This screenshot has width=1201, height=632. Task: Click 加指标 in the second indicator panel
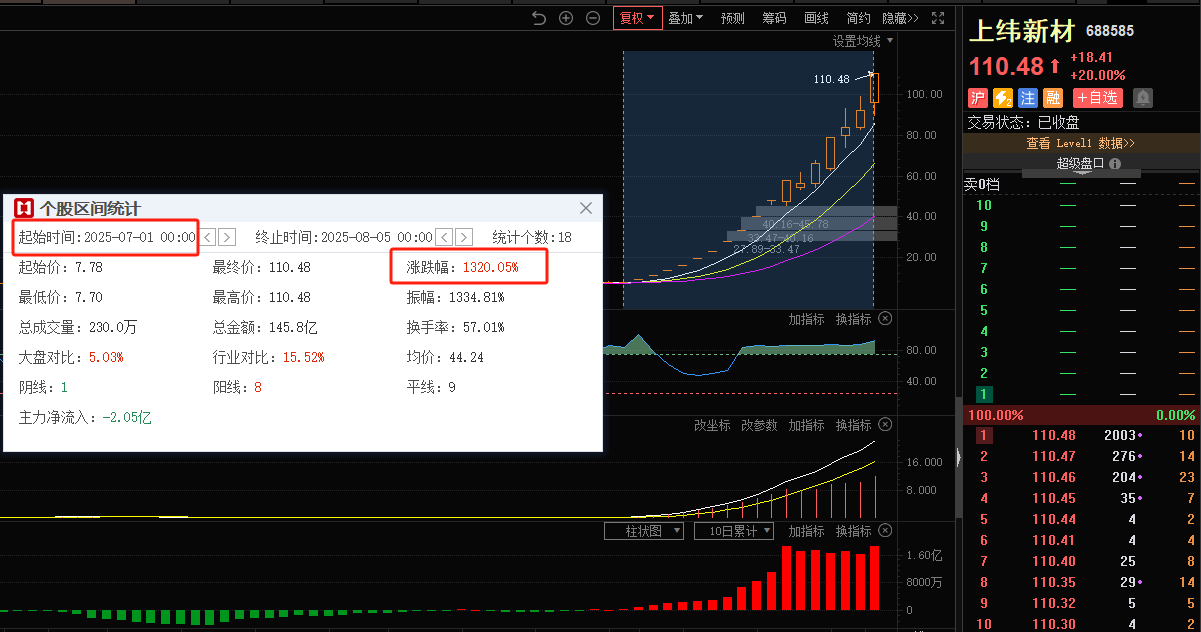806,425
